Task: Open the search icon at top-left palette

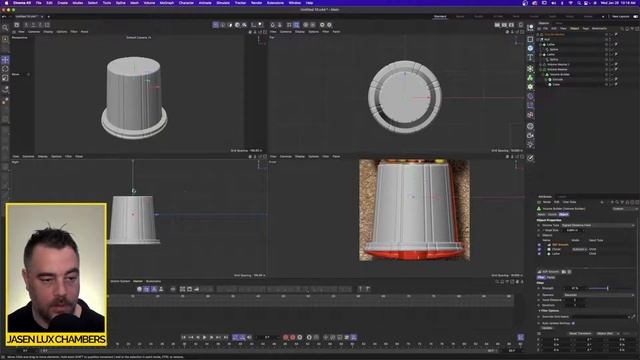Action: tap(5, 28)
